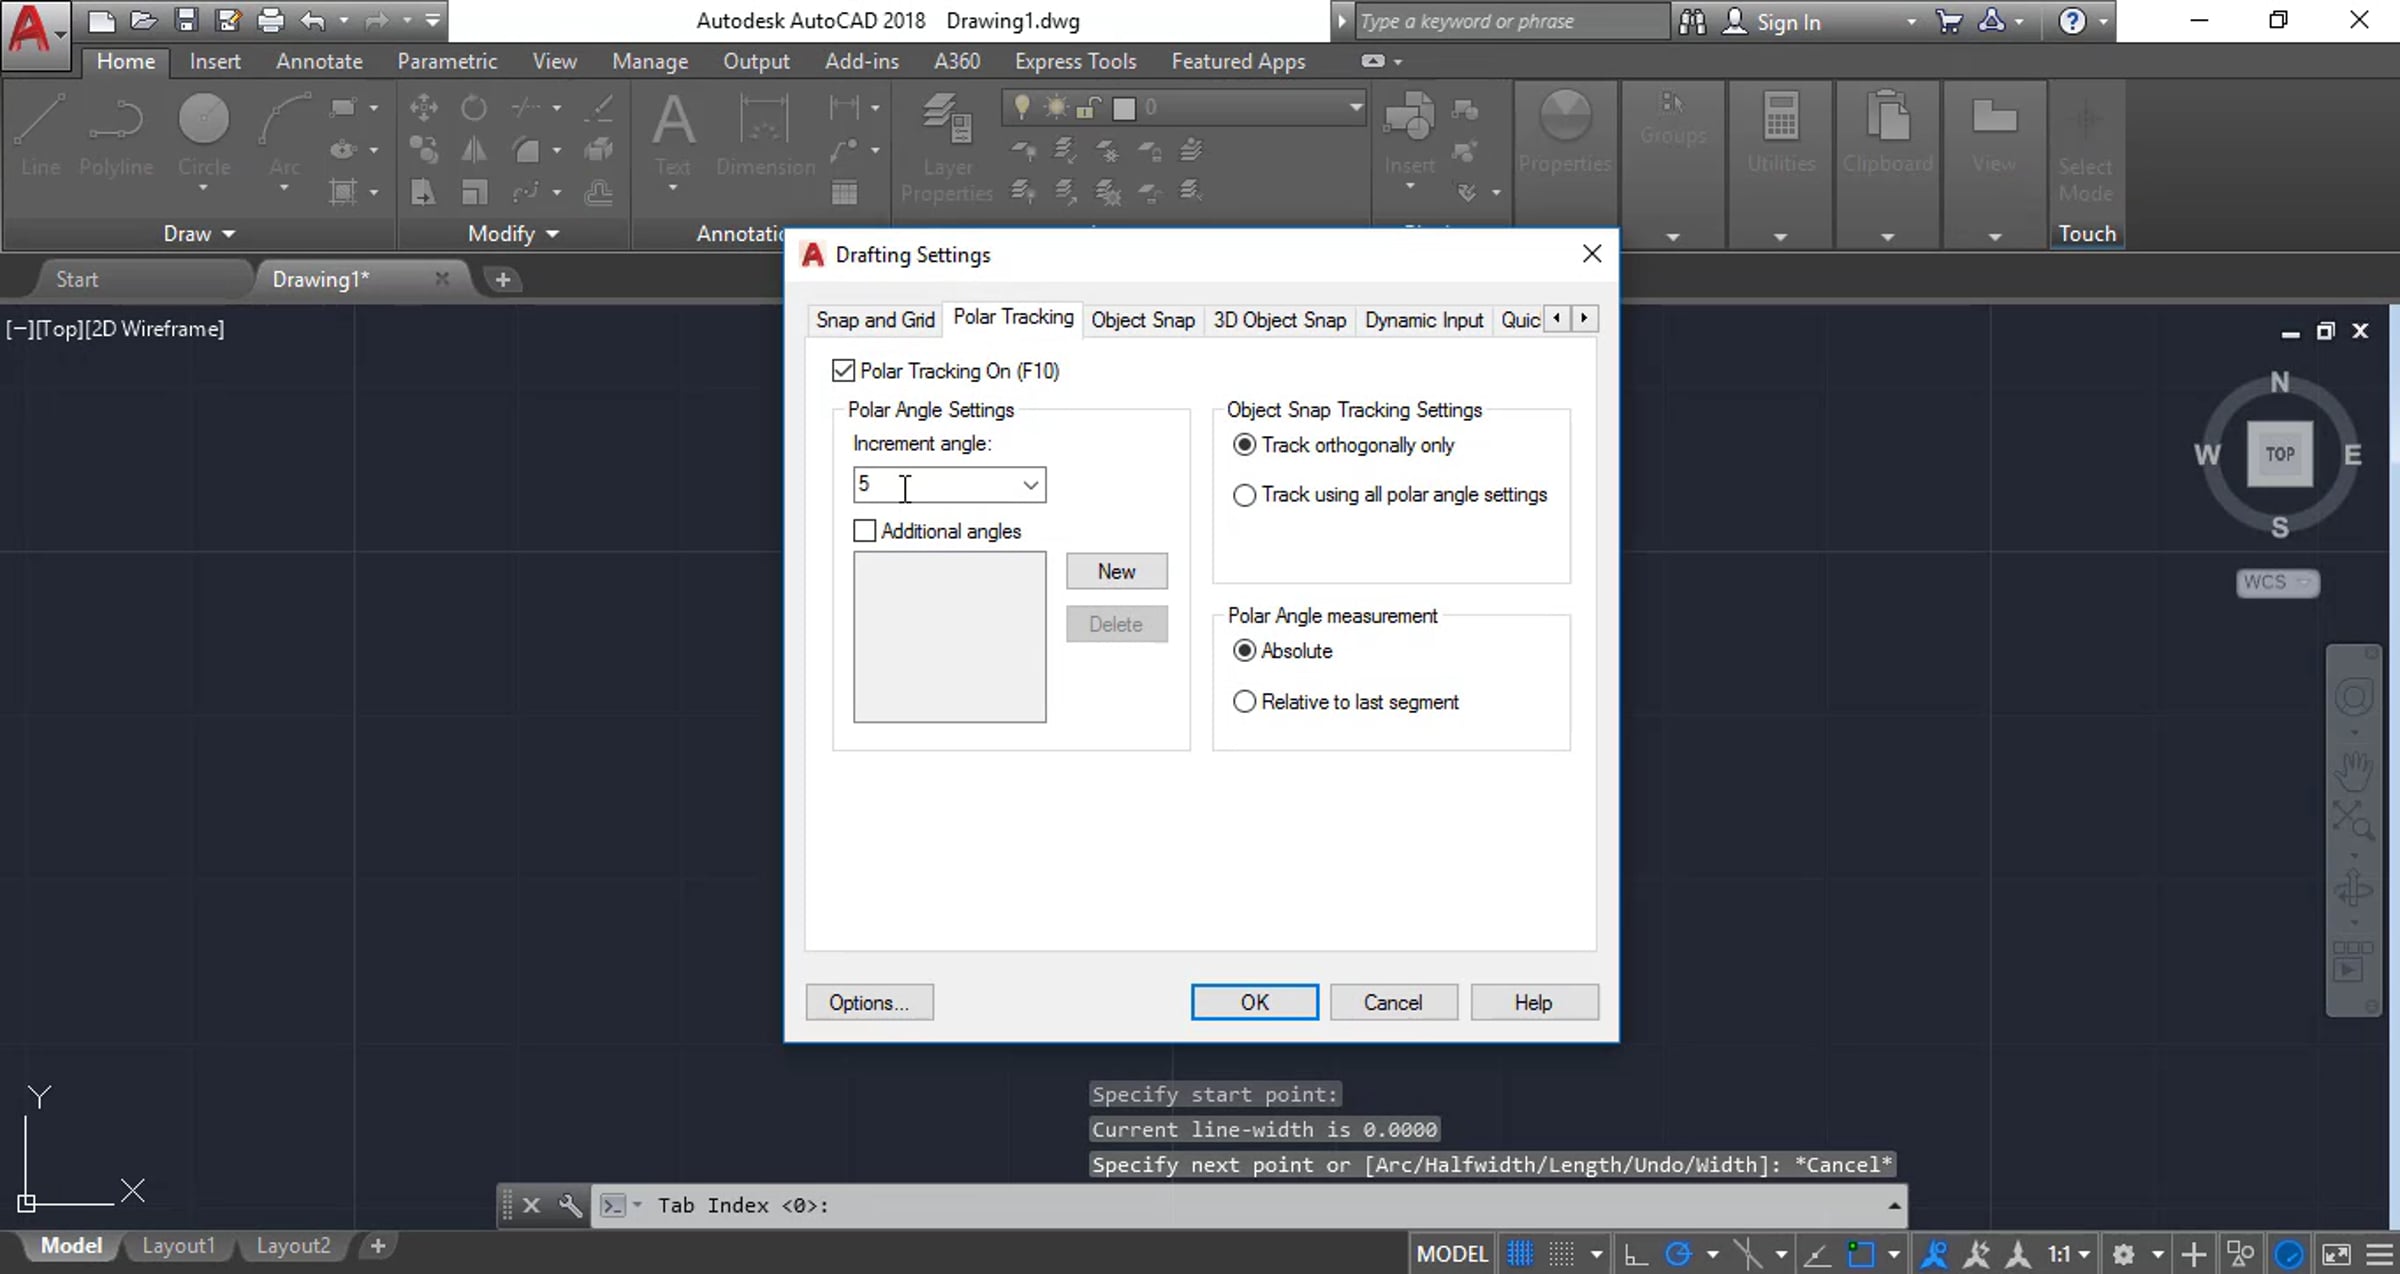Open the Increment angle dropdown list
This screenshot has height=1274, width=2400.
pyautogui.click(x=1030, y=485)
